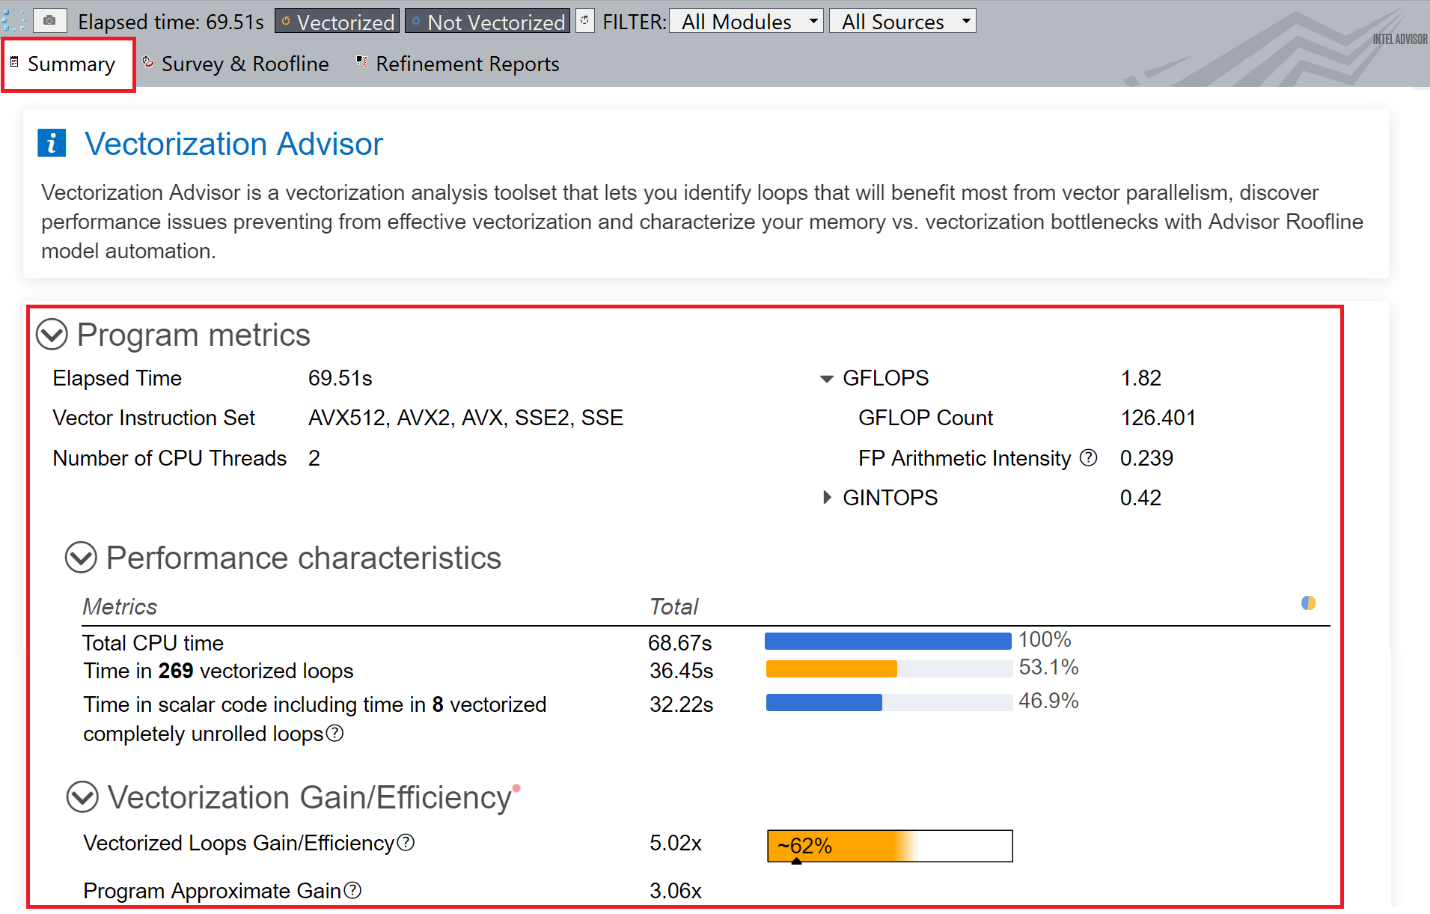Toggle the Not Vectorized loops filter
Screen dimensions: 1430x914
click(x=488, y=21)
